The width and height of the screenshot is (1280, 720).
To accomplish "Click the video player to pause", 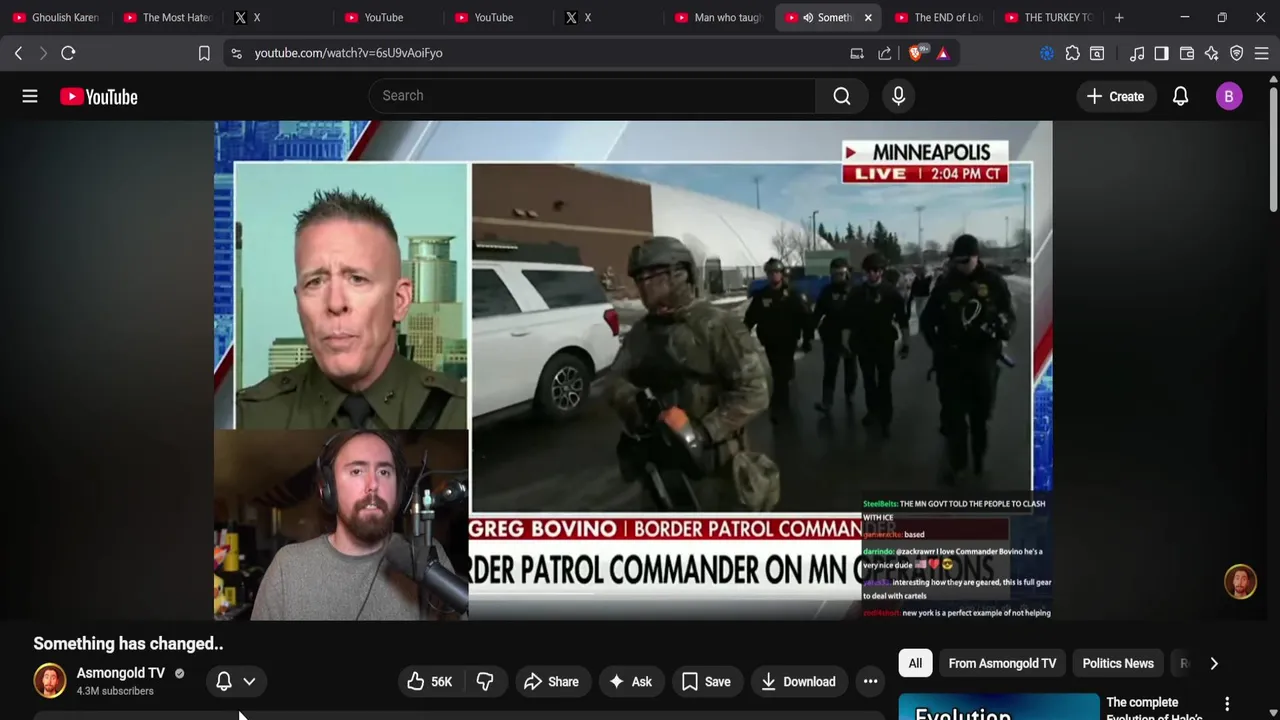I will click(x=633, y=370).
